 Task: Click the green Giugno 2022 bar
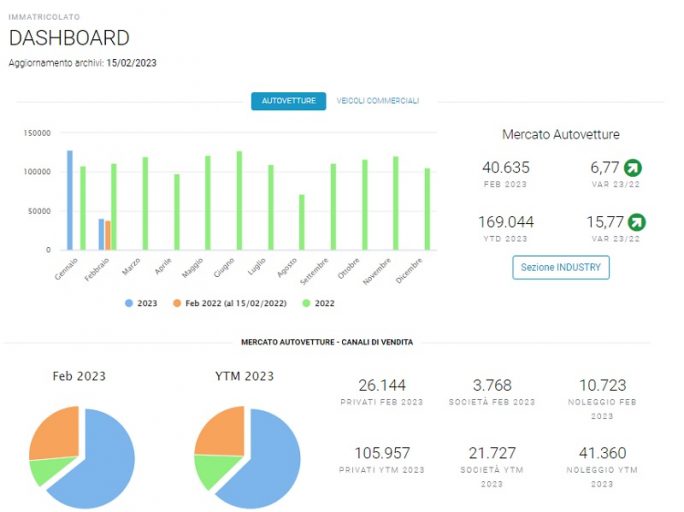coord(239,201)
